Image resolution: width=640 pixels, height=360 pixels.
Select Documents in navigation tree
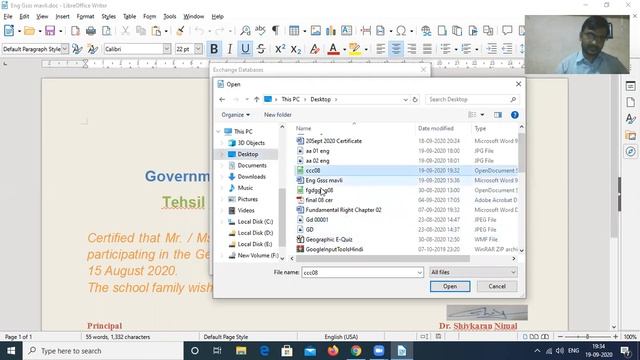(252, 165)
